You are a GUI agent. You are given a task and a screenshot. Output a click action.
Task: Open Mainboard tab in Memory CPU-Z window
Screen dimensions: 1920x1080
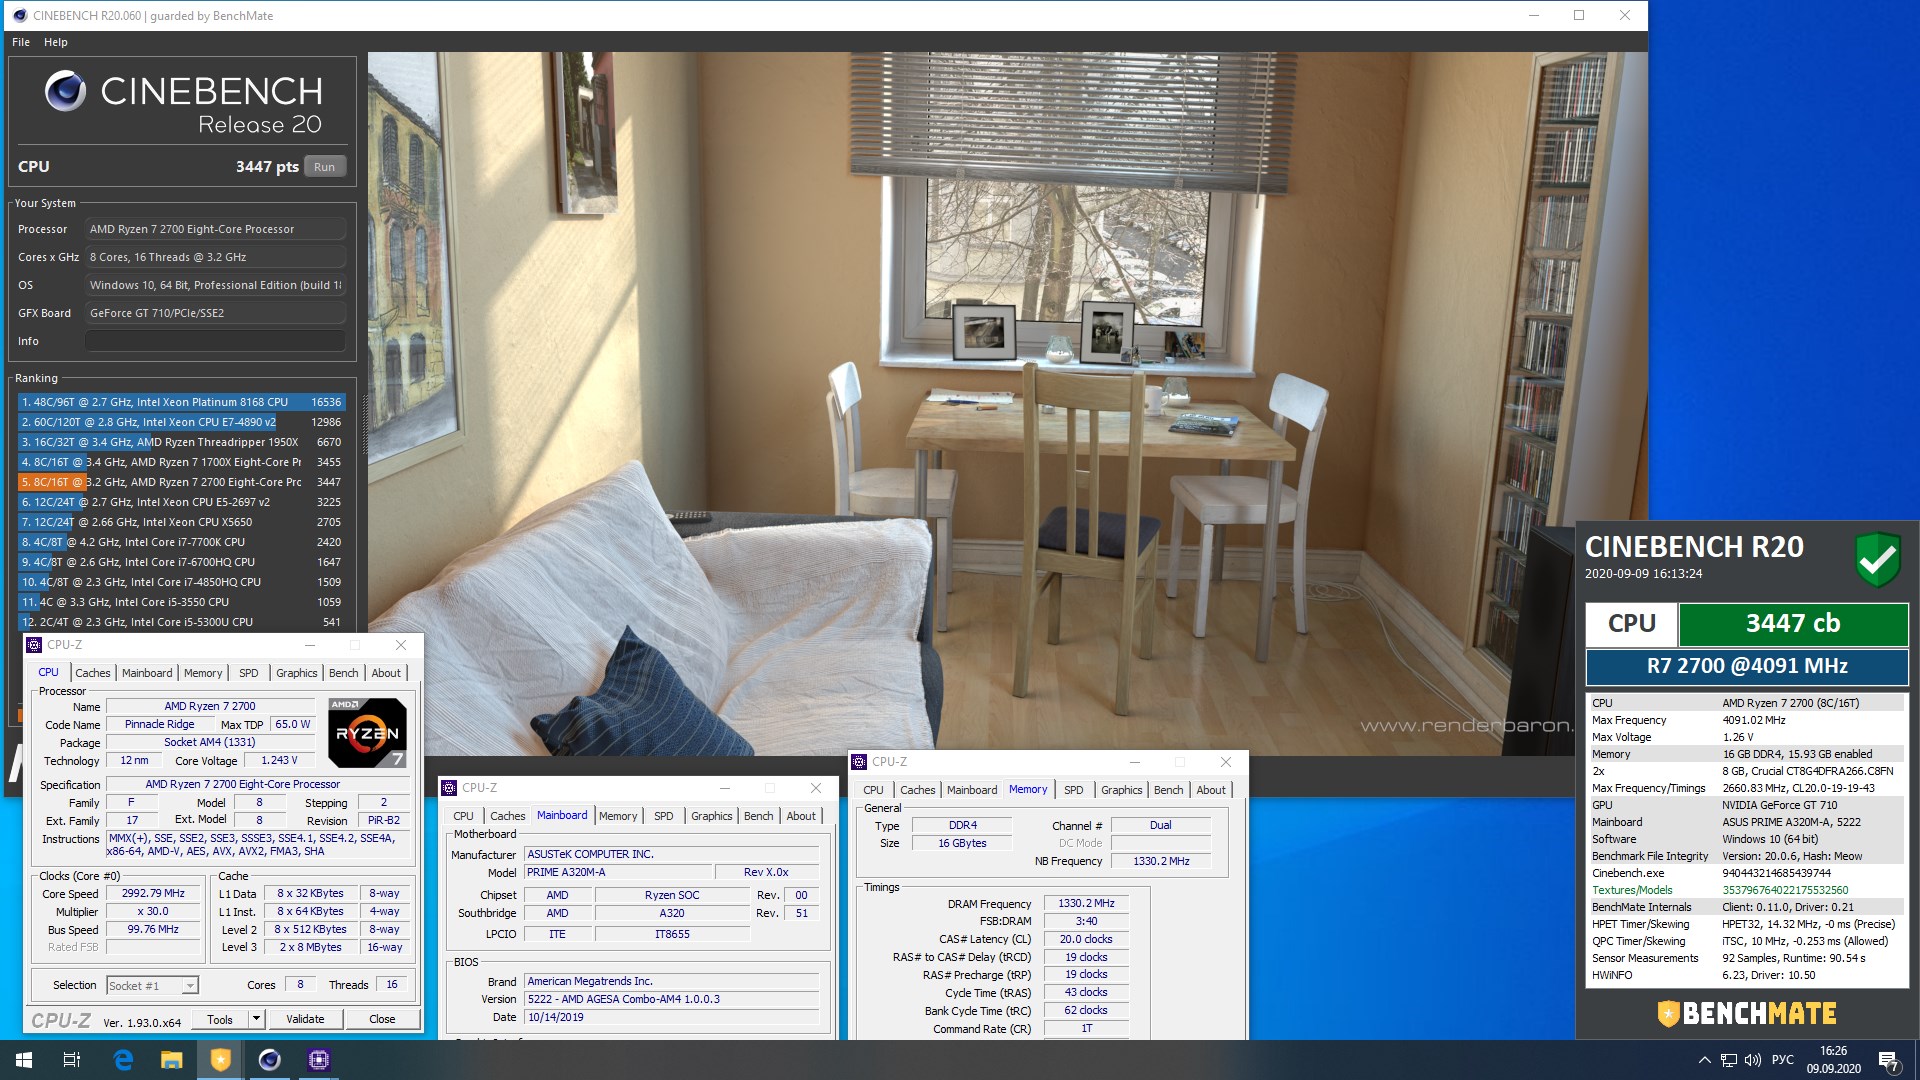pyautogui.click(x=972, y=790)
